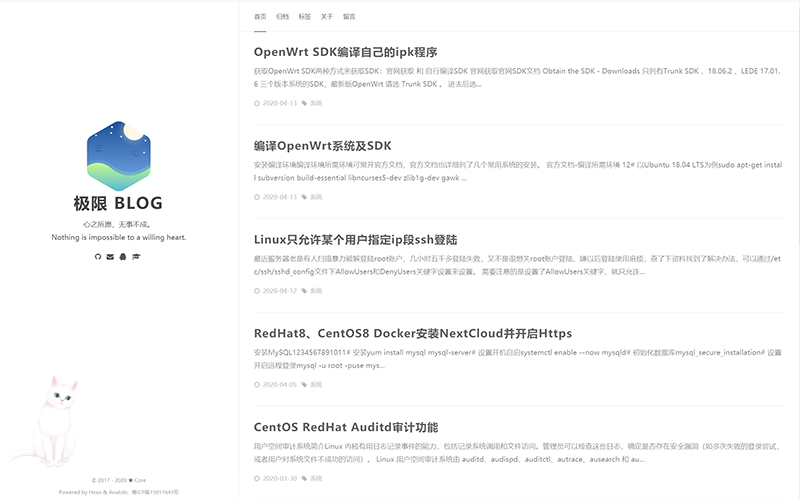Open post 'OpenWrt SDK编译自己的ipk程序'
The width and height of the screenshot is (800, 500).
[345, 52]
